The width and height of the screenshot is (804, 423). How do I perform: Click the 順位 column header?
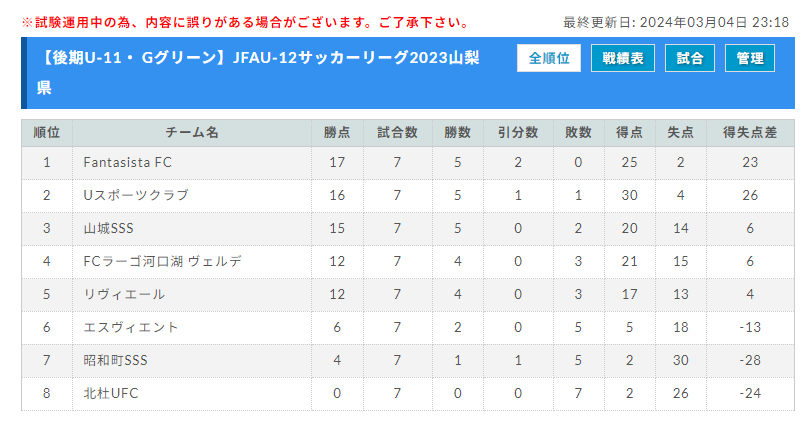pyautogui.click(x=47, y=133)
